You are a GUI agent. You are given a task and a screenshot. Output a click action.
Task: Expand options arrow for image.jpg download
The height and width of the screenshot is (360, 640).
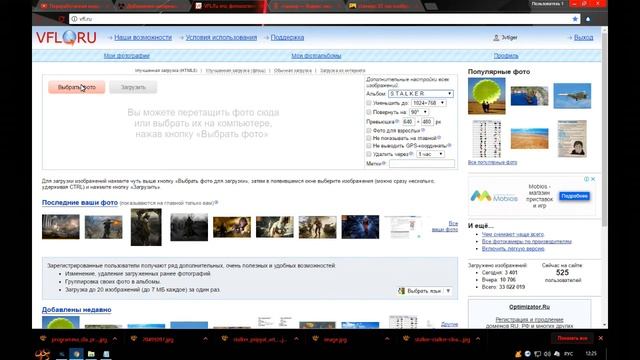[387, 339]
